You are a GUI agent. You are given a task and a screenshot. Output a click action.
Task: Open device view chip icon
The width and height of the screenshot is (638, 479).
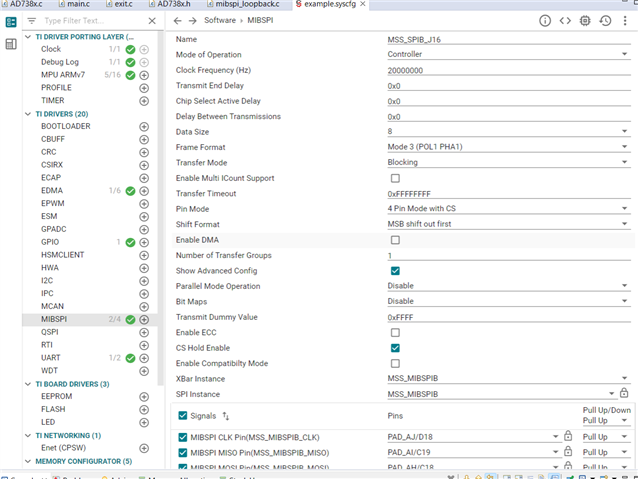(x=585, y=21)
